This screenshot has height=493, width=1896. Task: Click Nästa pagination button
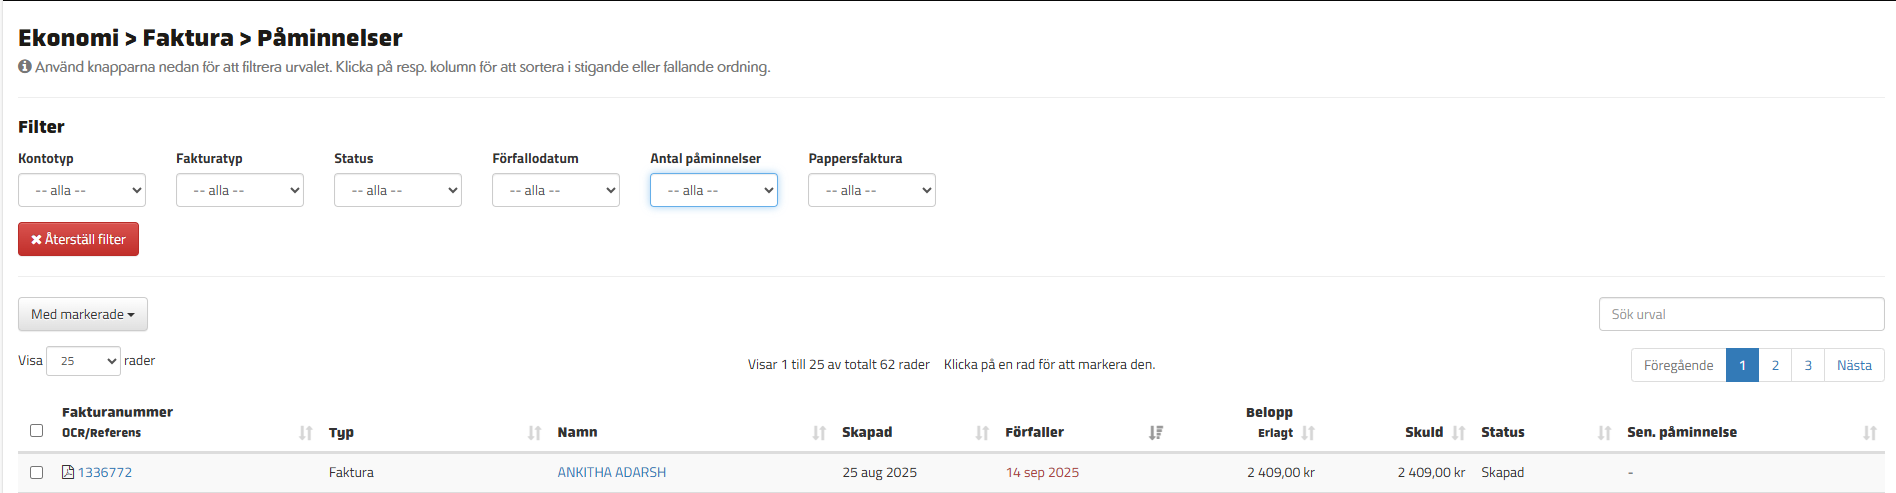(1853, 365)
